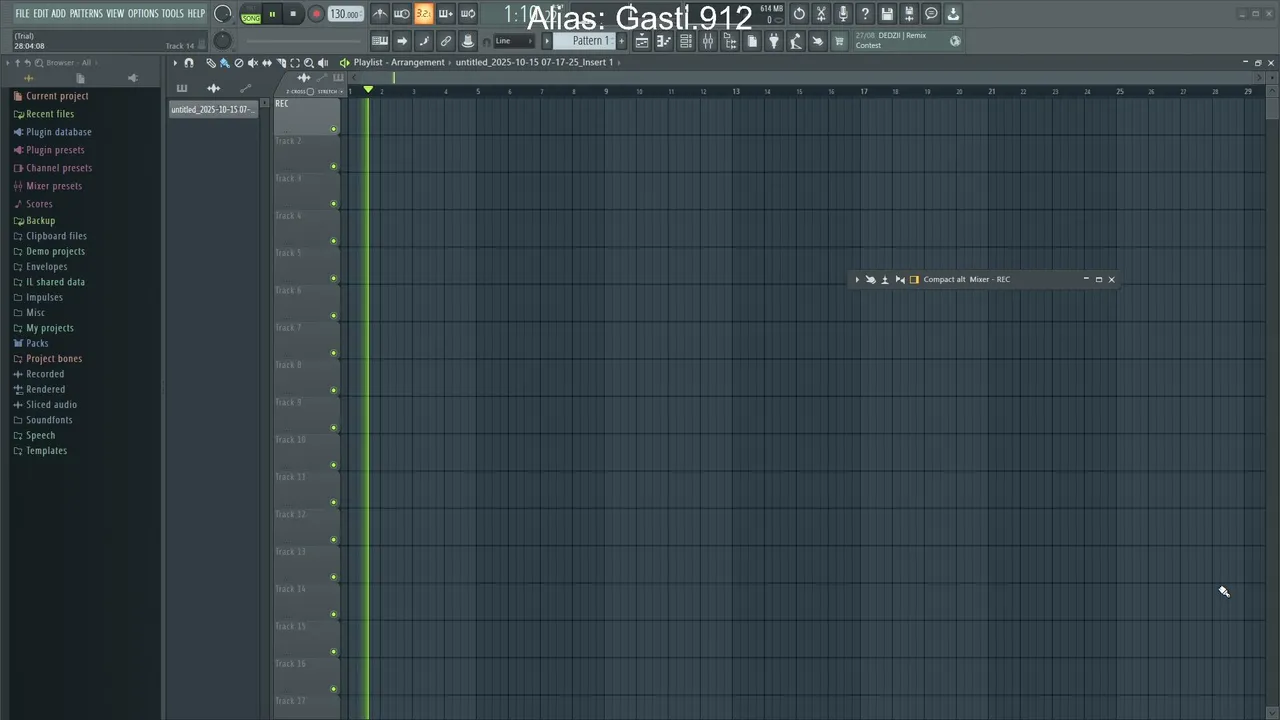
Task: Select the Draw pencil tool in Playlist toolbar
Action: (211, 63)
